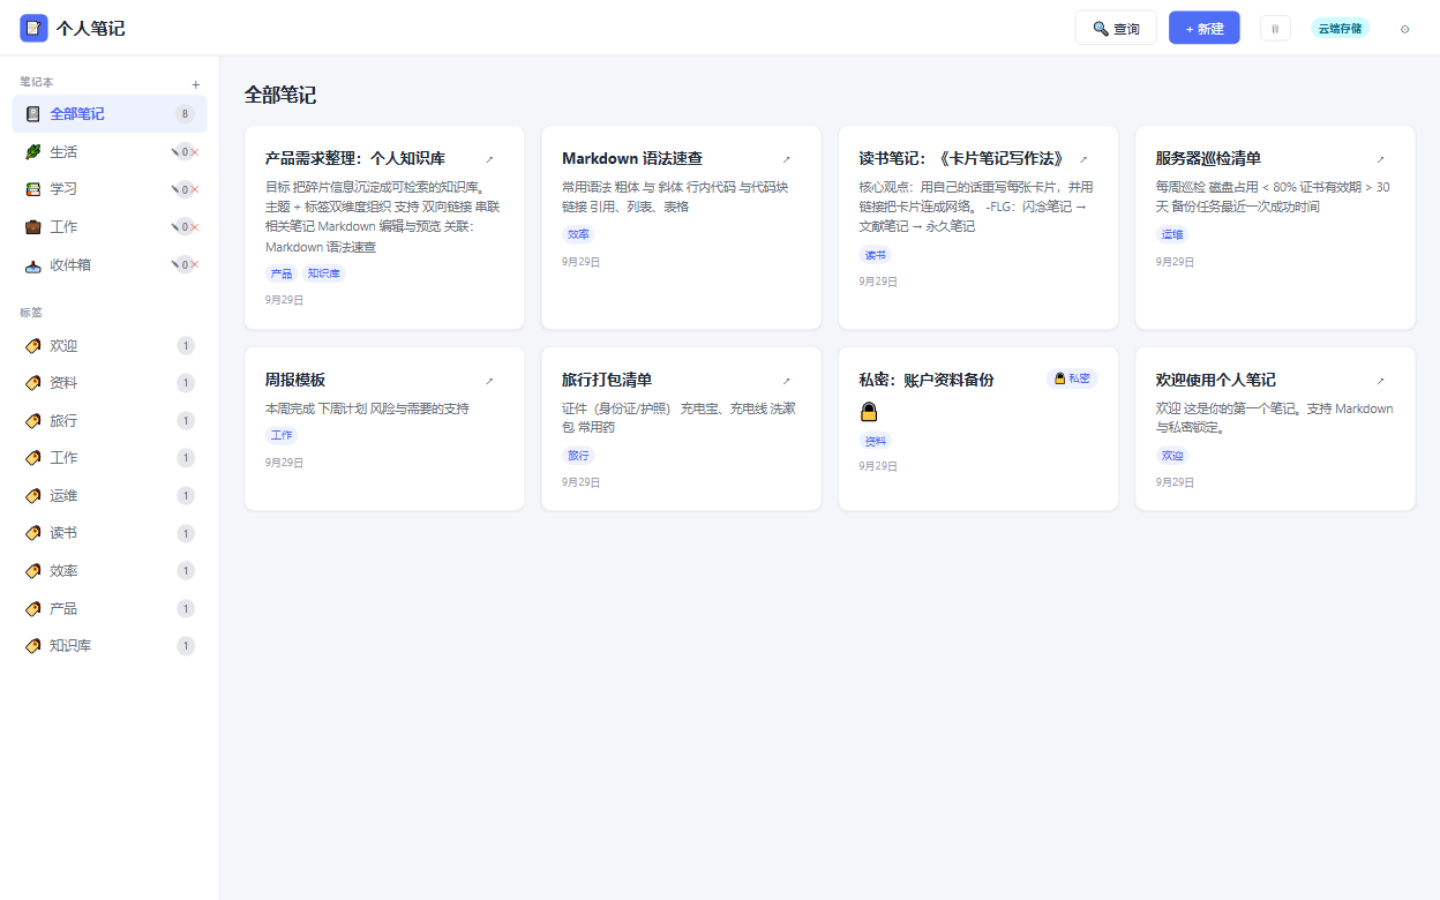
Task: Click the 云端存储 storage badge
Action: [1340, 28]
